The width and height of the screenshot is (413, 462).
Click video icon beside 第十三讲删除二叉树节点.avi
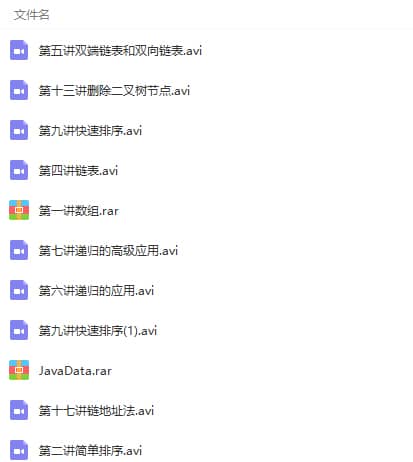tap(19, 90)
